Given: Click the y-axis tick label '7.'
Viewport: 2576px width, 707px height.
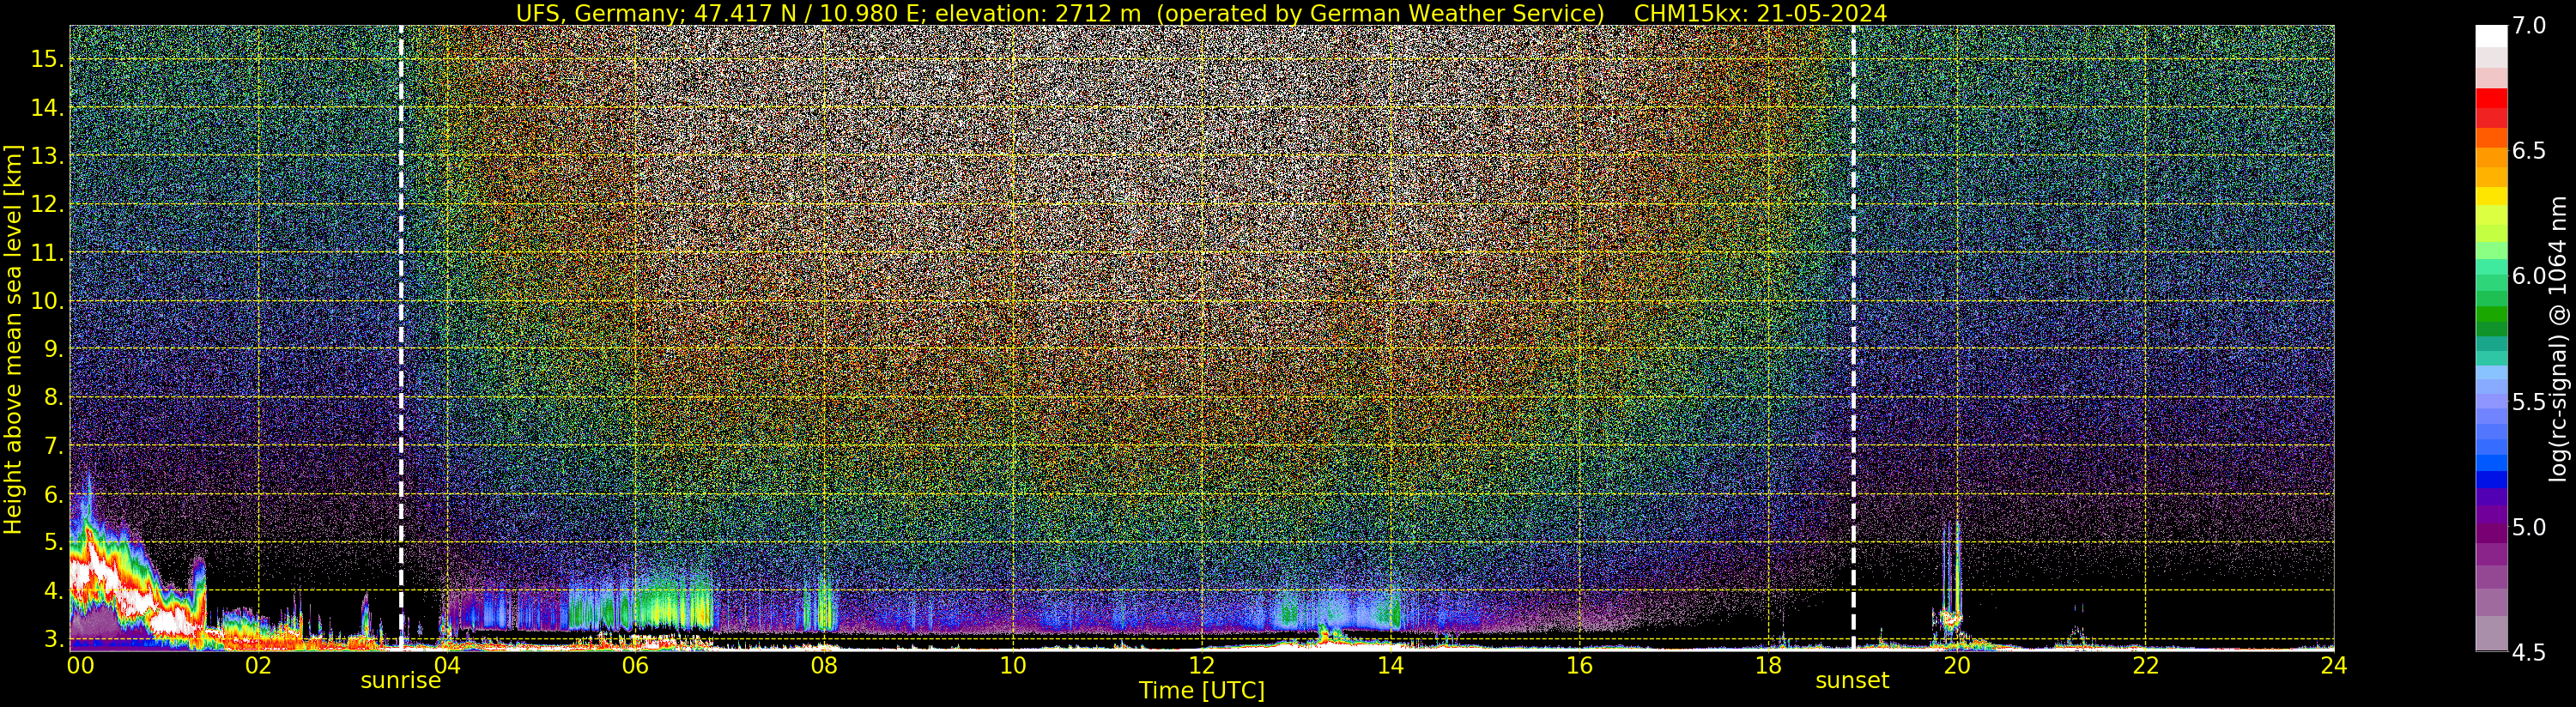Looking at the screenshot, I should [x=54, y=445].
